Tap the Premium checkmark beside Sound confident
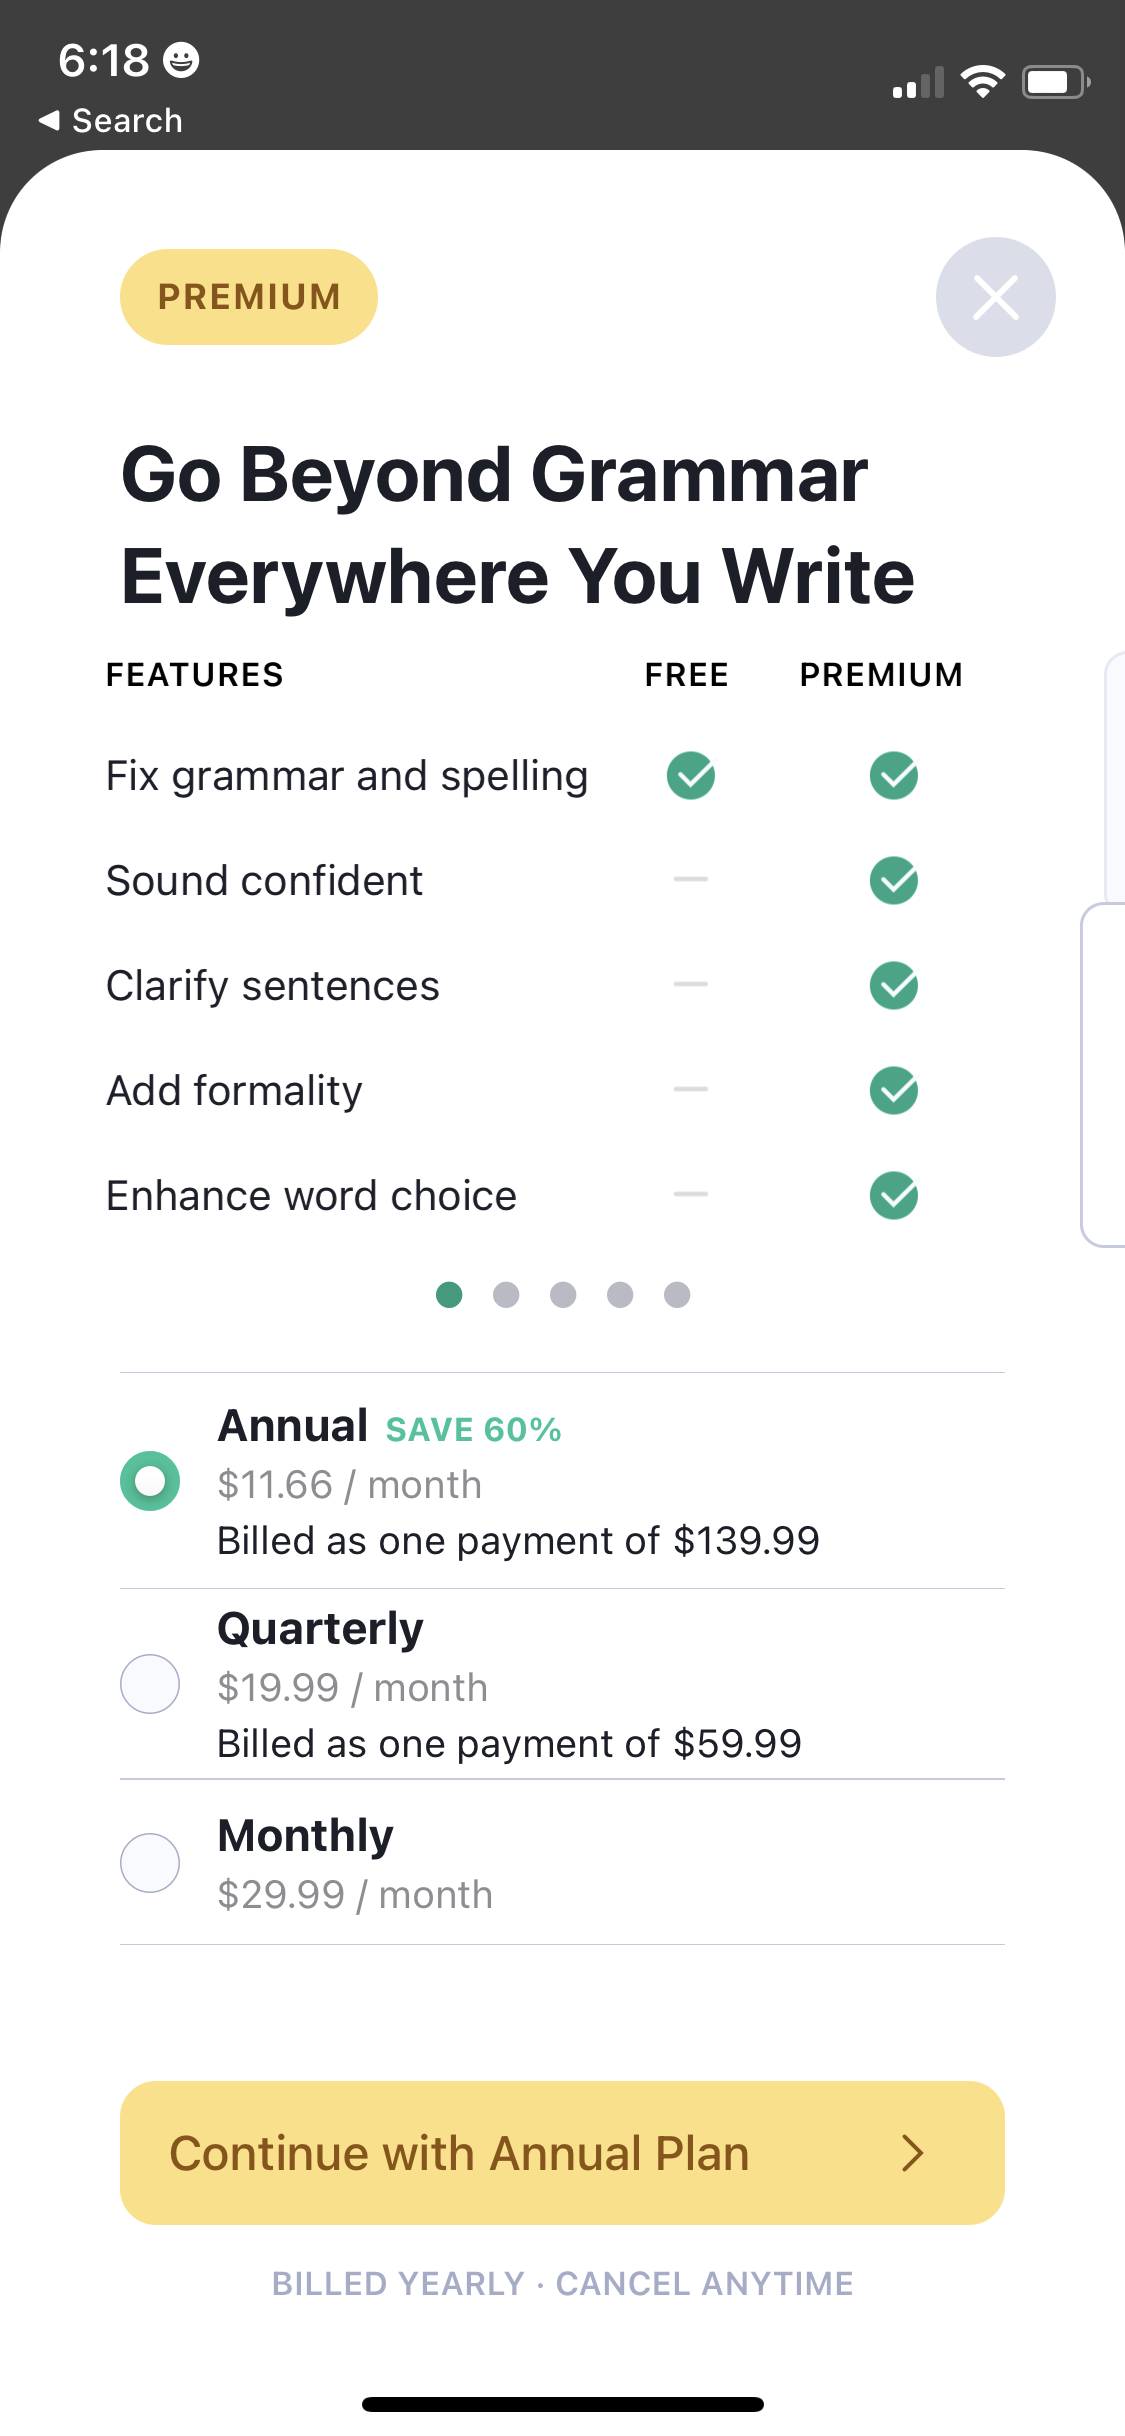Image resolution: width=1125 pixels, height=2436 pixels. (894, 880)
